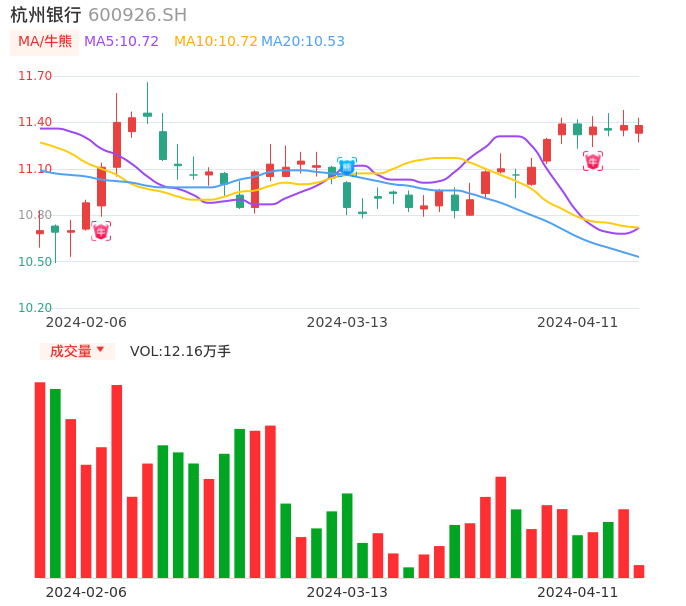Select the 成交量 volume label

[70, 351]
